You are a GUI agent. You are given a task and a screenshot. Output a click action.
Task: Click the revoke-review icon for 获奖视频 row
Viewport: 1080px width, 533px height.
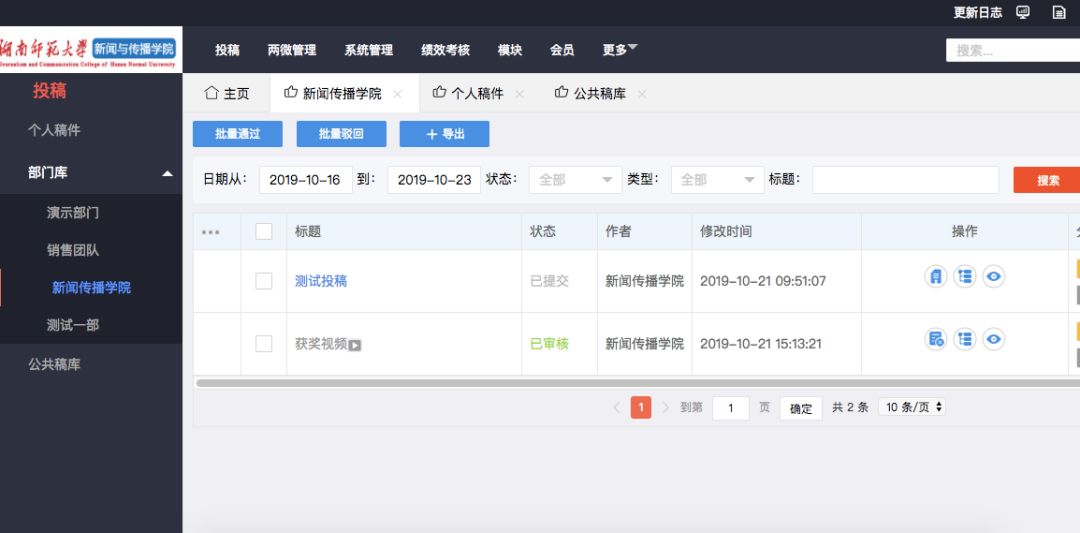(x=936, y=340)
